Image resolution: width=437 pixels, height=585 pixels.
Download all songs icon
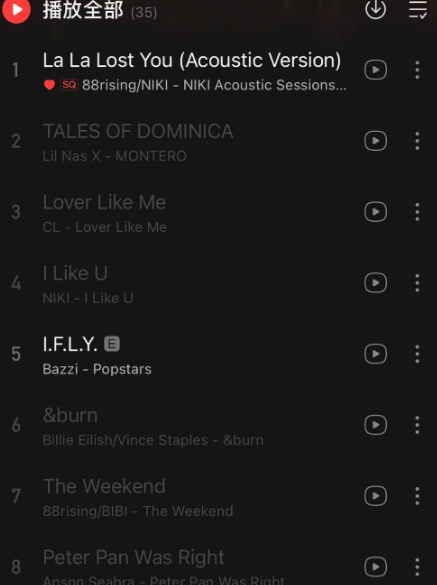[375, 9]
